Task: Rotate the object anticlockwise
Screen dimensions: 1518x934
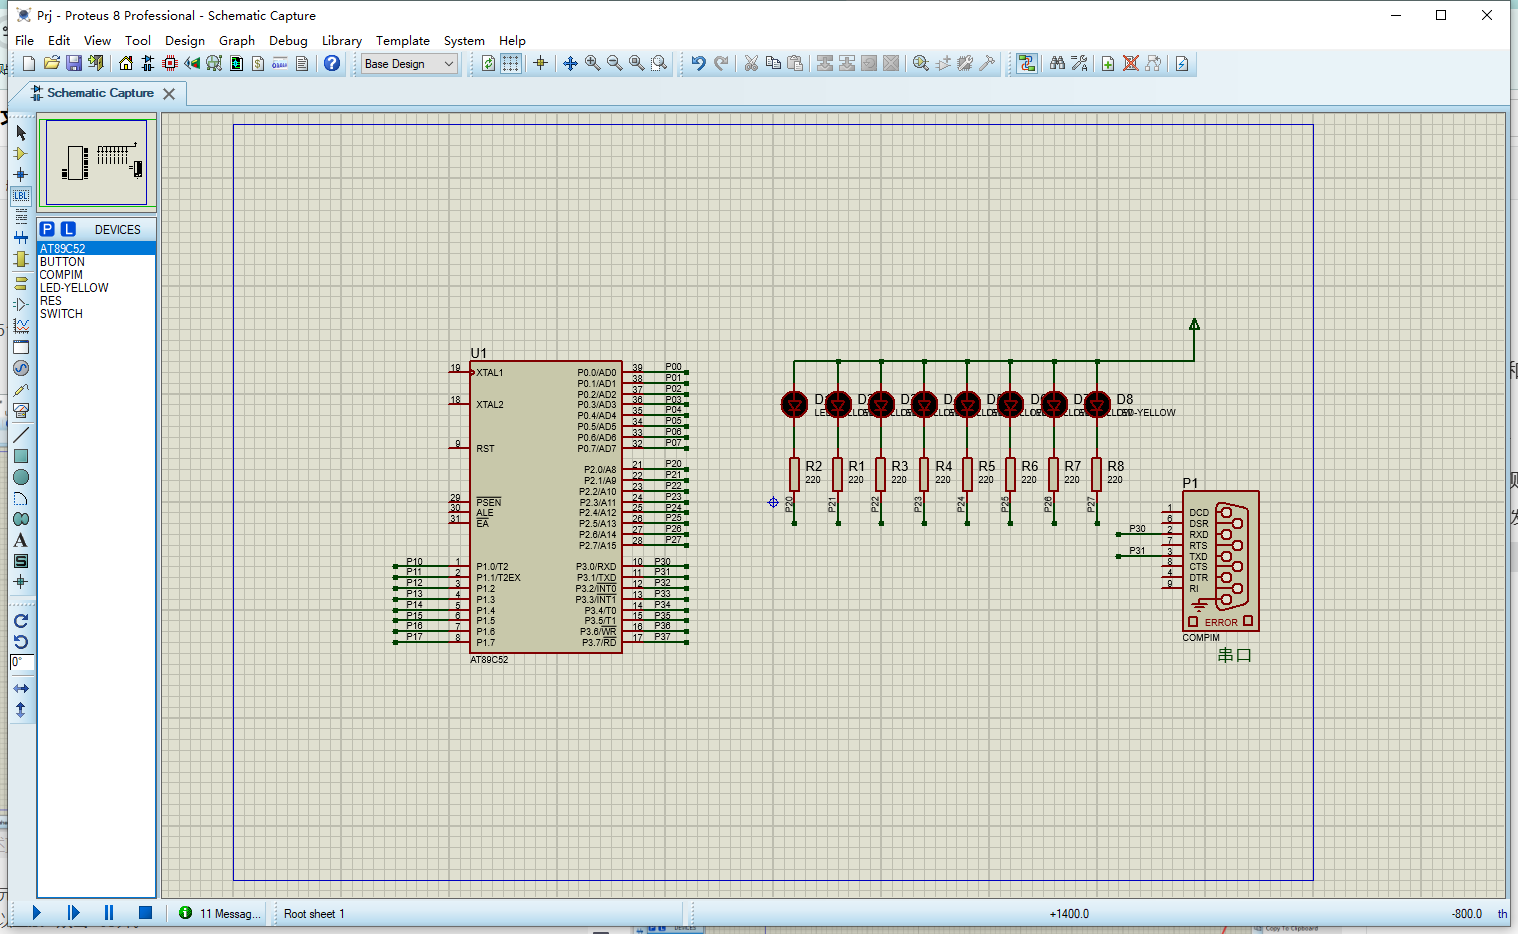Action: pyautogui.click(x=21, y=642)
